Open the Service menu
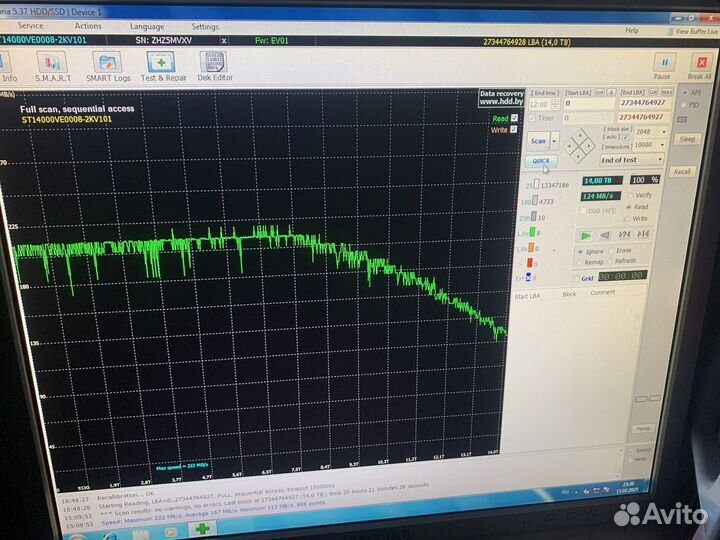Image resolution: width=720 pixels, height=540 pixels. 31,26
